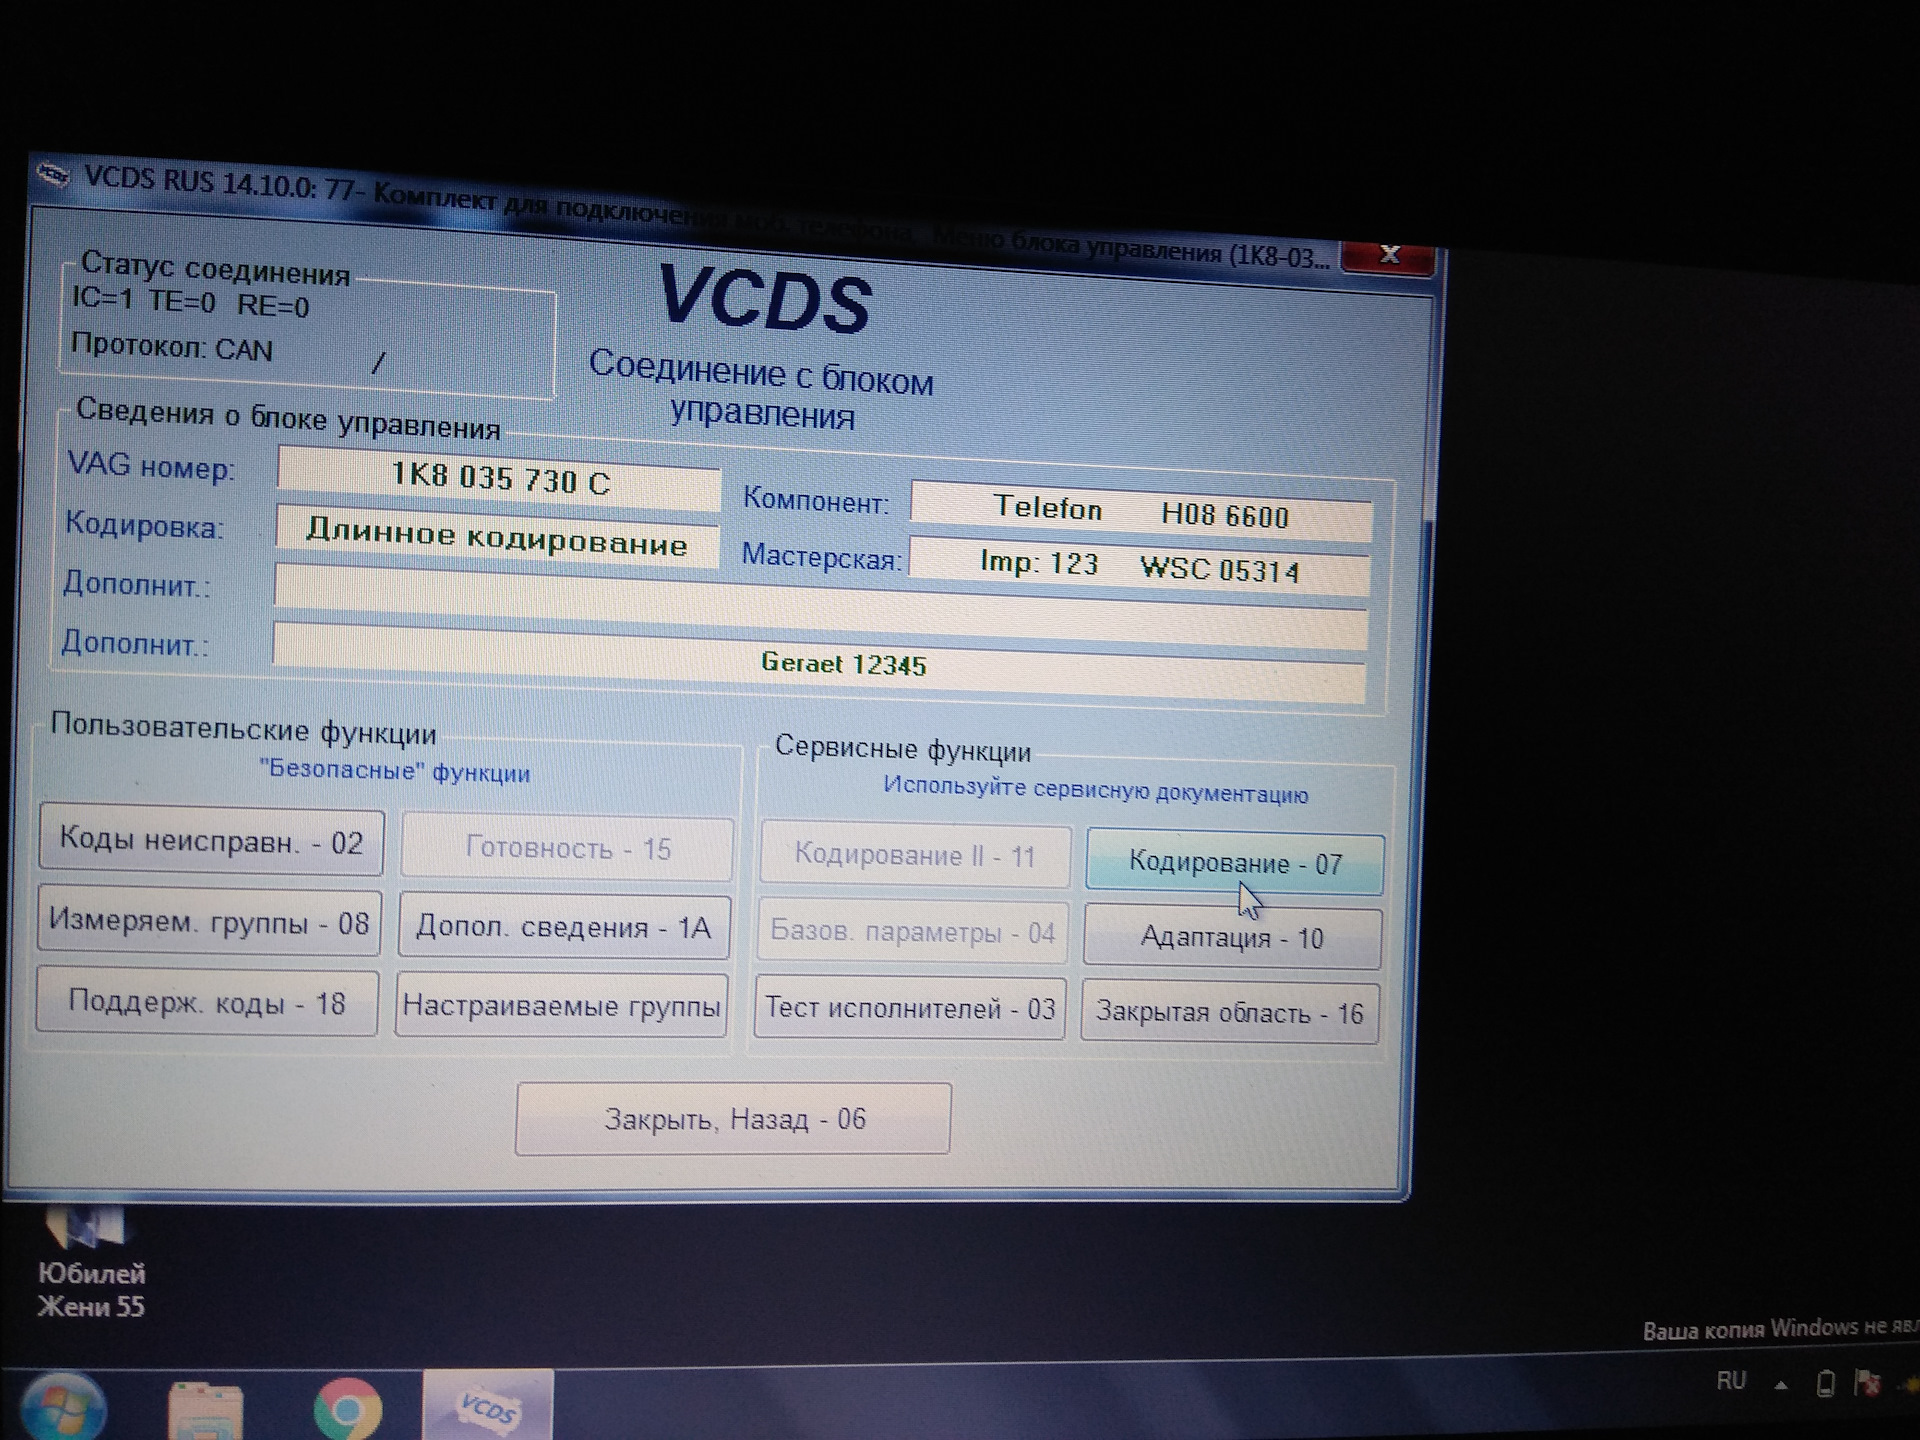Open Допол. сведения - 1A

pos(564,927)
